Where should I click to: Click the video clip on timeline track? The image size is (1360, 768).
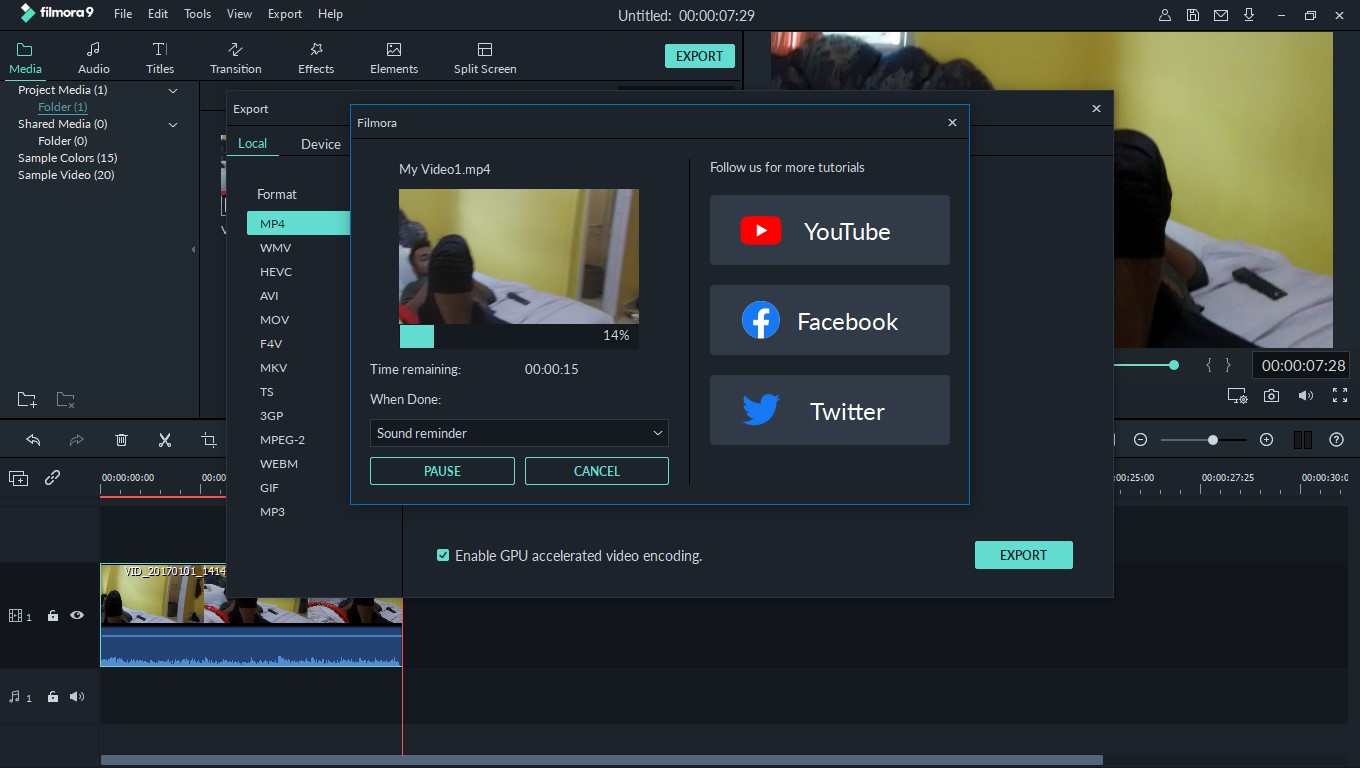pyautogui.click(x=251, y=615)
